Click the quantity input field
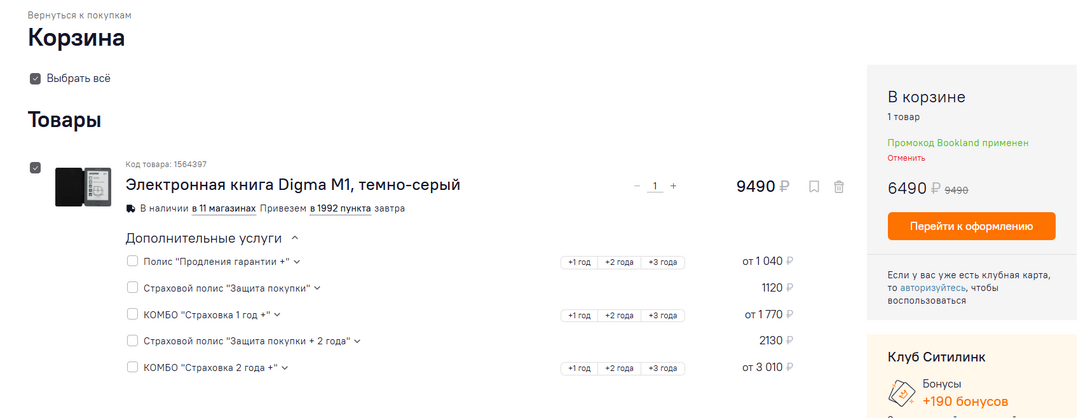The height and width of the screenshot is (418, 1090). (x=655, y=186)
